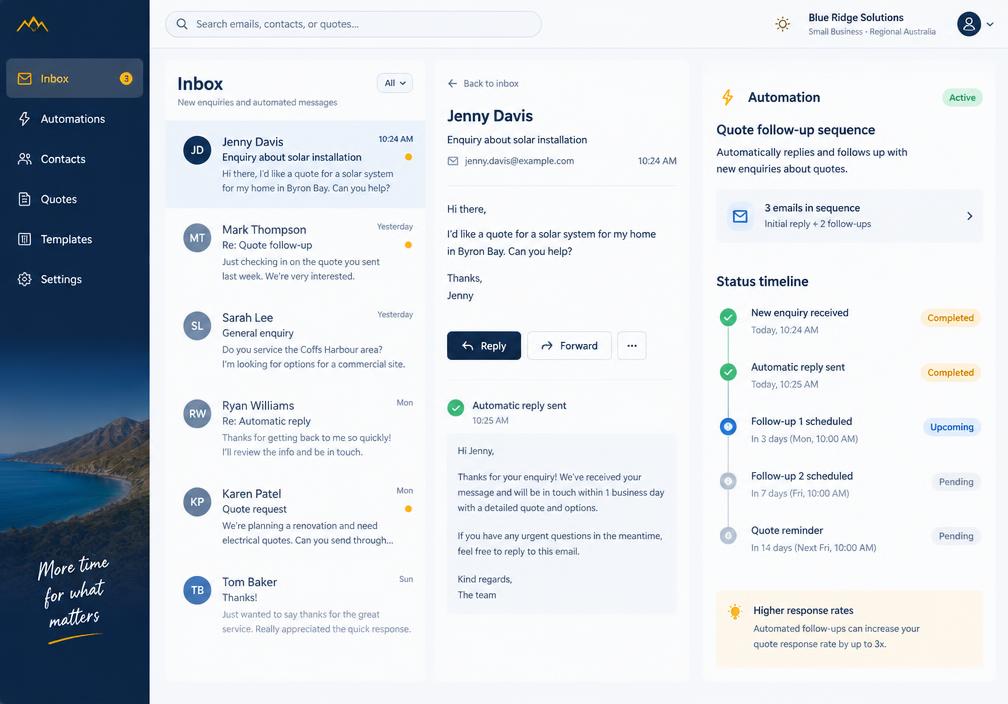Click the RW avatar of Ryan Williams
This screenshot has height=704, width=1008.
[197, 414]
